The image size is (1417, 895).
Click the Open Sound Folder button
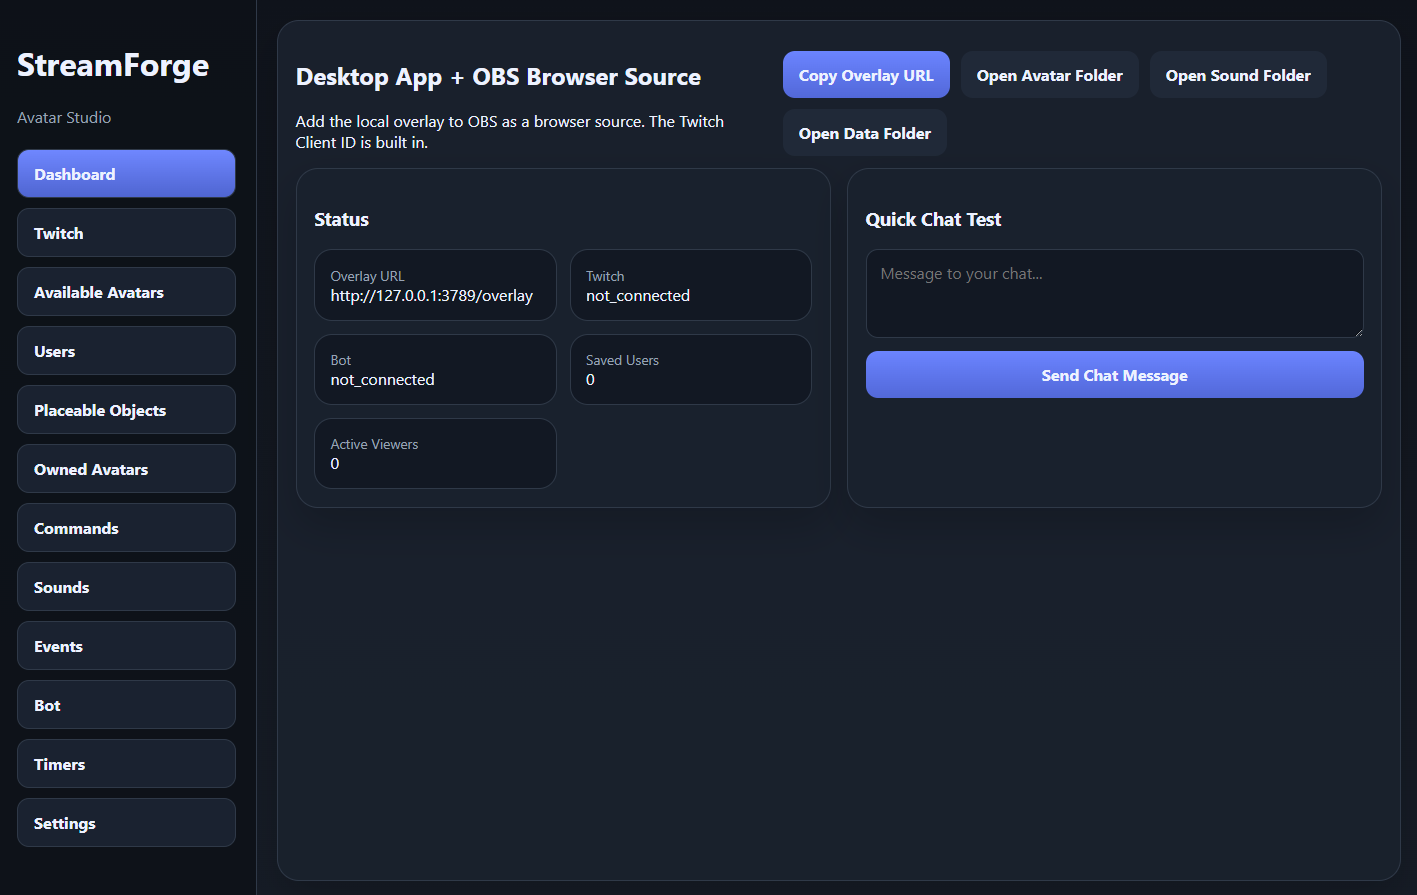coord(1238,75)
